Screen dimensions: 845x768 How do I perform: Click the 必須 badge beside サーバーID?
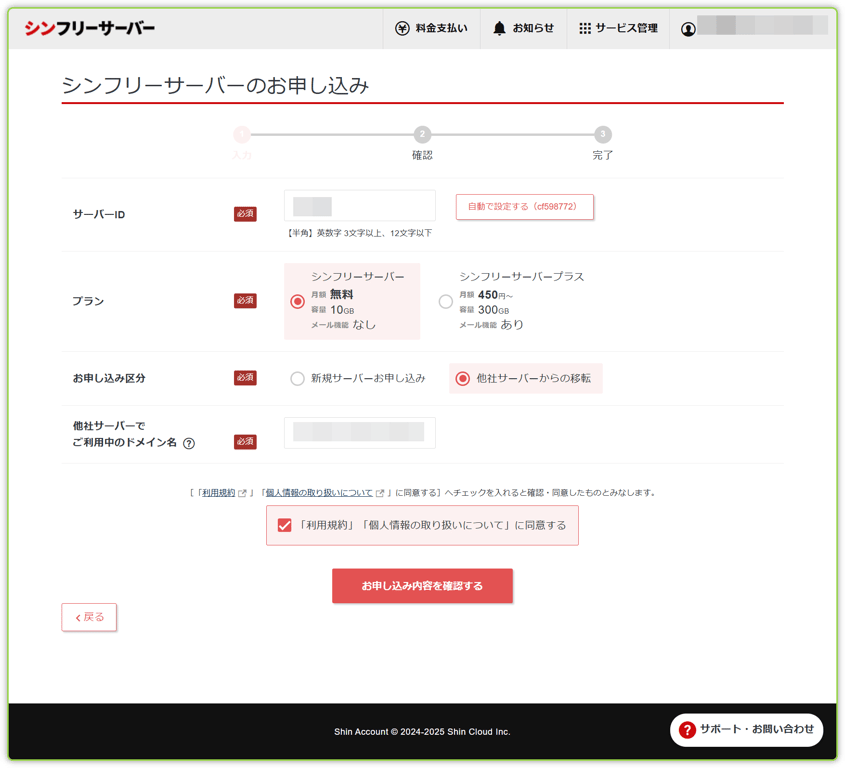click(245, 213)
